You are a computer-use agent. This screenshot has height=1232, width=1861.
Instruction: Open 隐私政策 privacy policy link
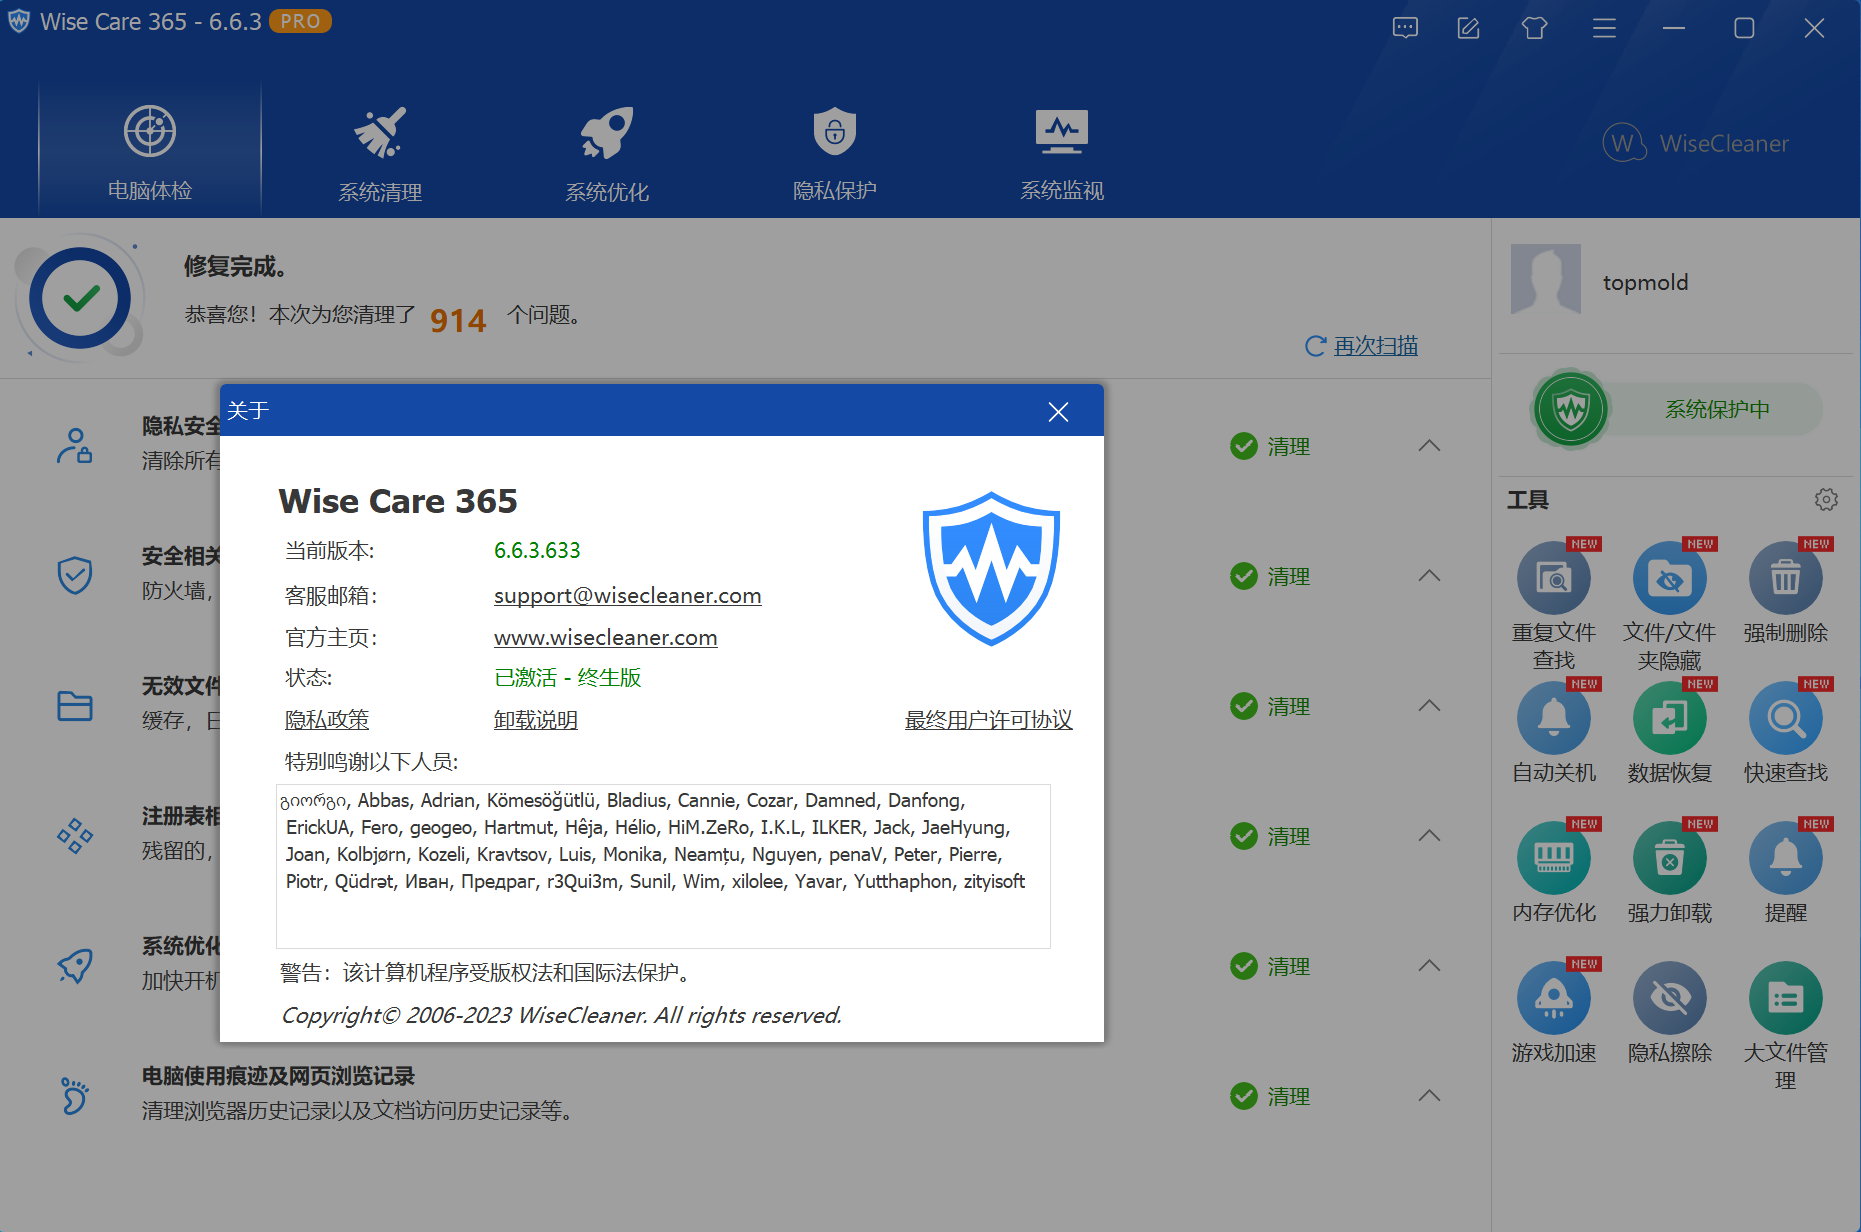click(327, 720)
